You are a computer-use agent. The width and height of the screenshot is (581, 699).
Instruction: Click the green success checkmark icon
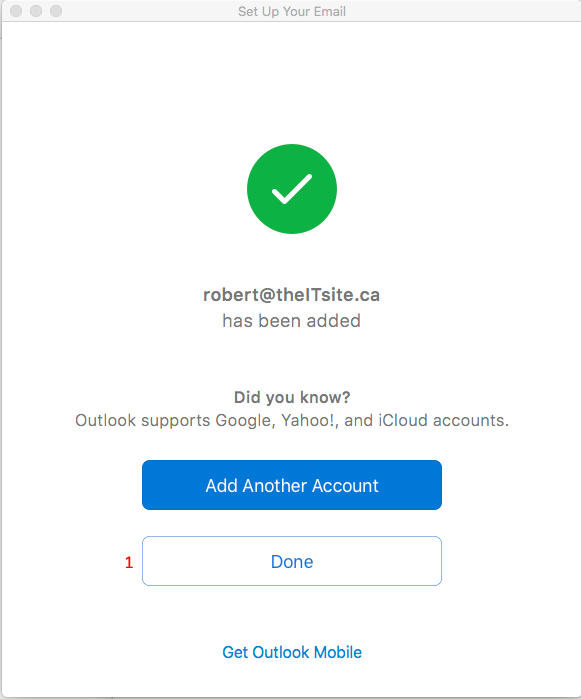[x=292, y=189]
